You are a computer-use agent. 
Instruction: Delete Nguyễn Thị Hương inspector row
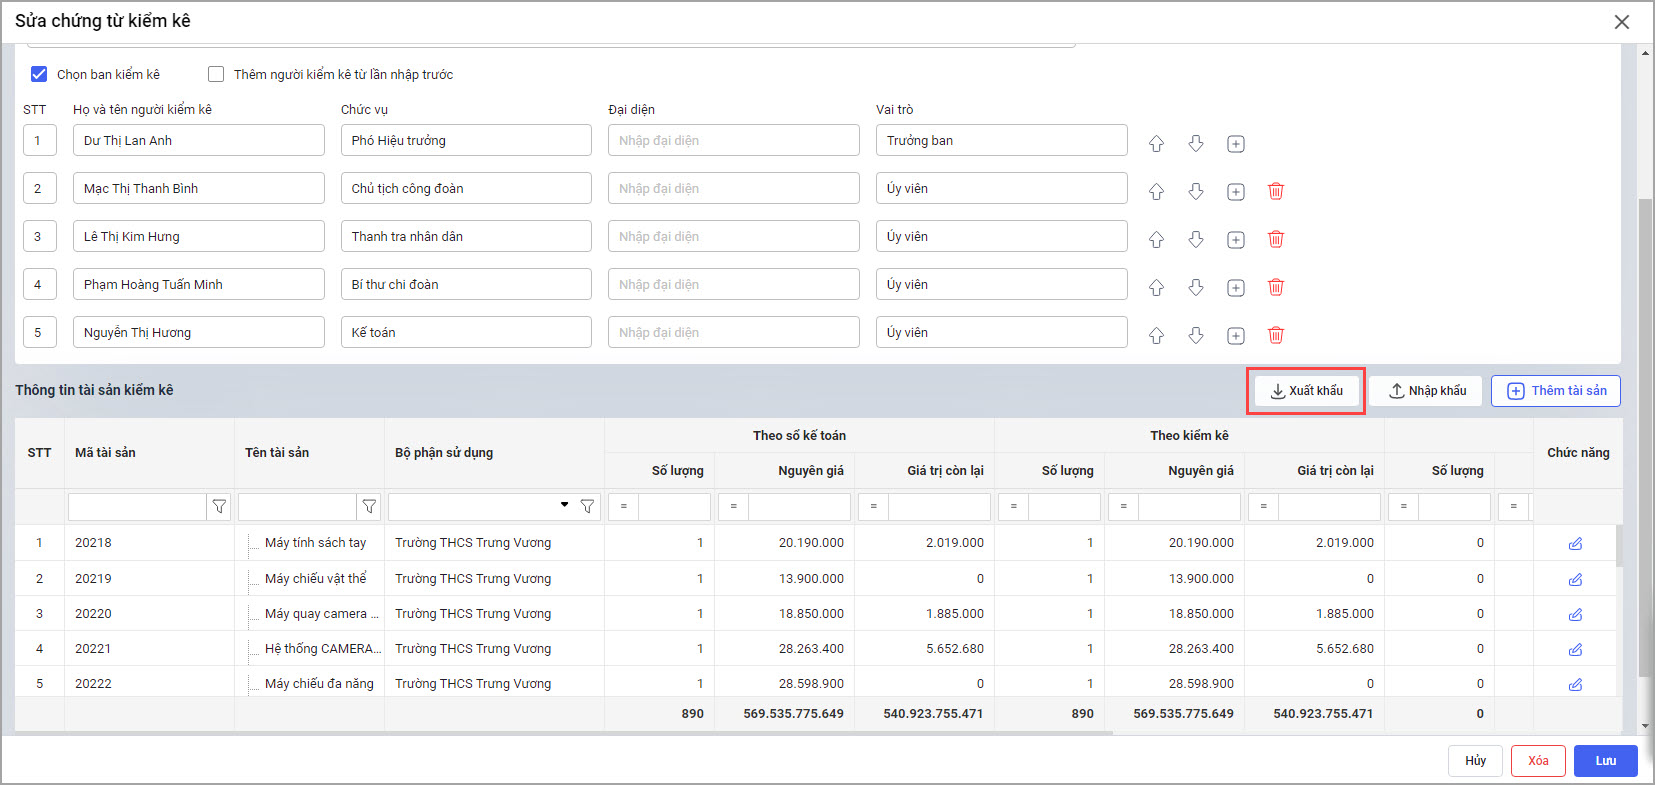click(x=1276, y=335)
